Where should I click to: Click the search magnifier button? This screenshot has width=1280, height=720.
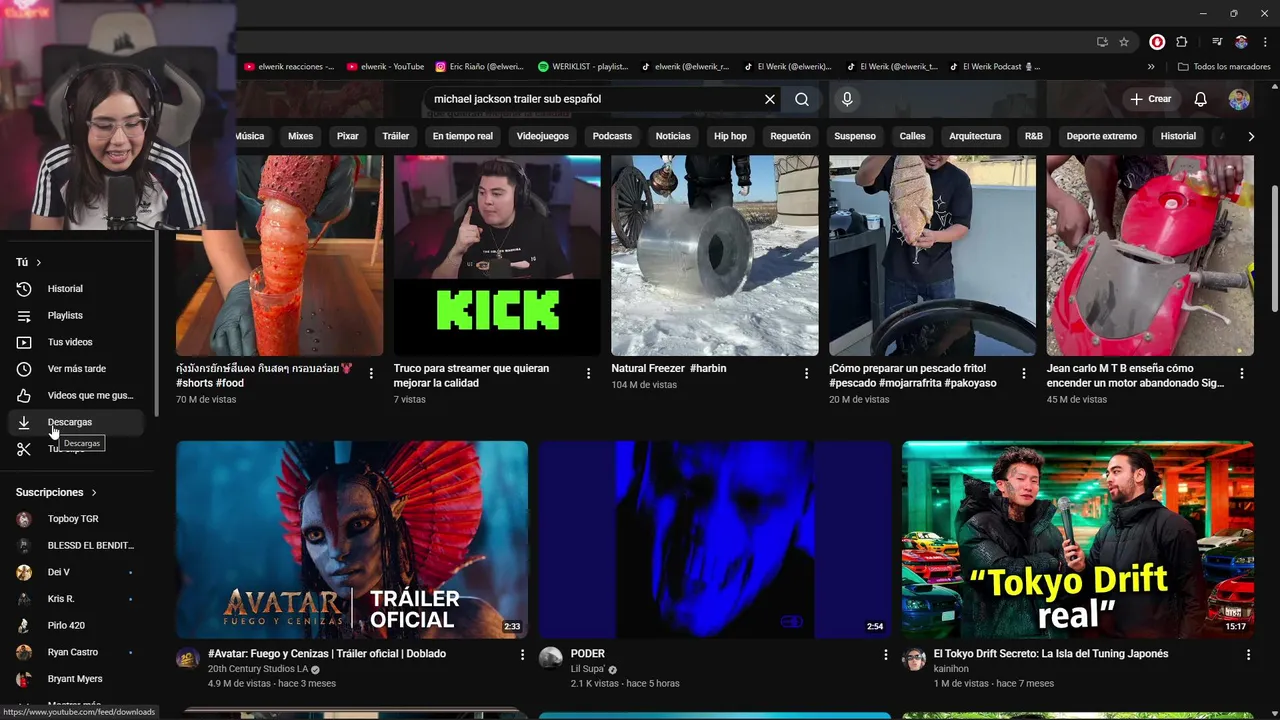802,99
